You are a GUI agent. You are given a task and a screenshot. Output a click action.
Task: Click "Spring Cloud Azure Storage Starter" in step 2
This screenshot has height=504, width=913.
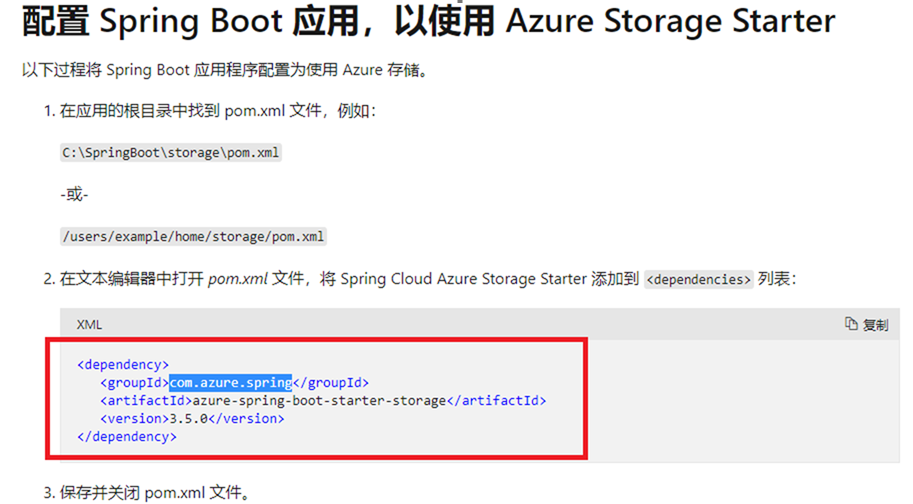click(463, 279)
